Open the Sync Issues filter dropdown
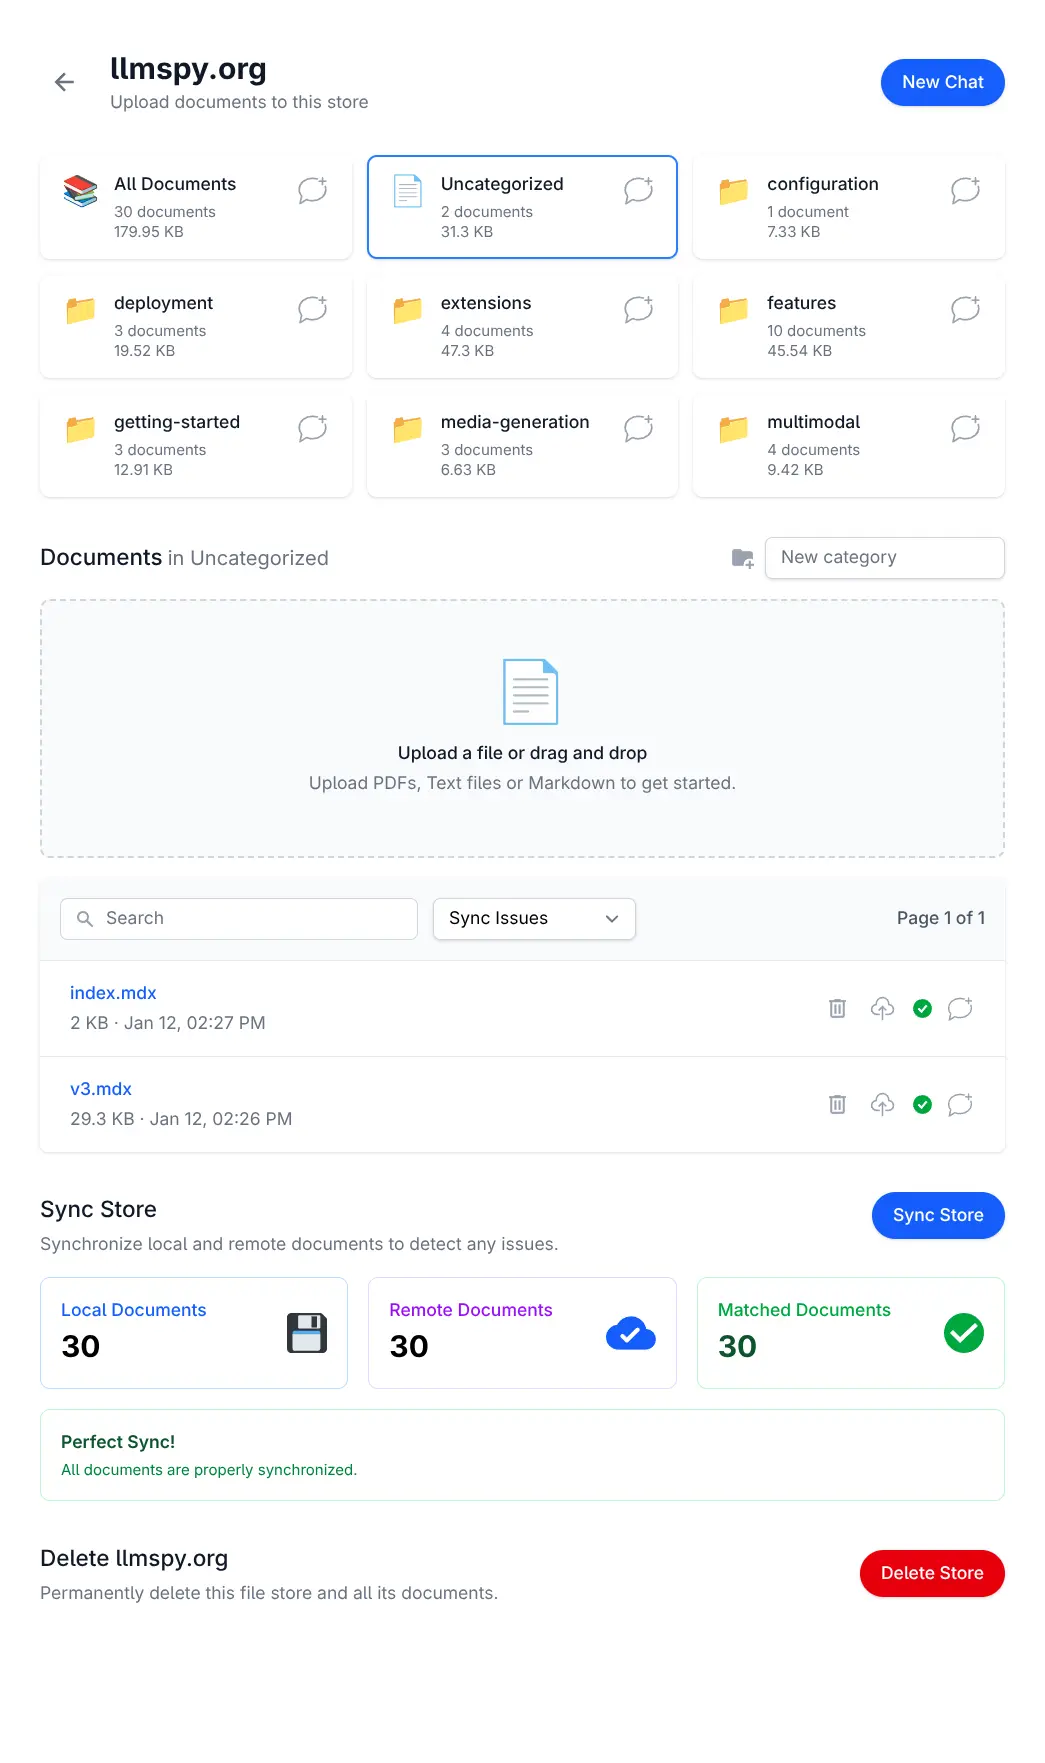 tap(534, 918)
